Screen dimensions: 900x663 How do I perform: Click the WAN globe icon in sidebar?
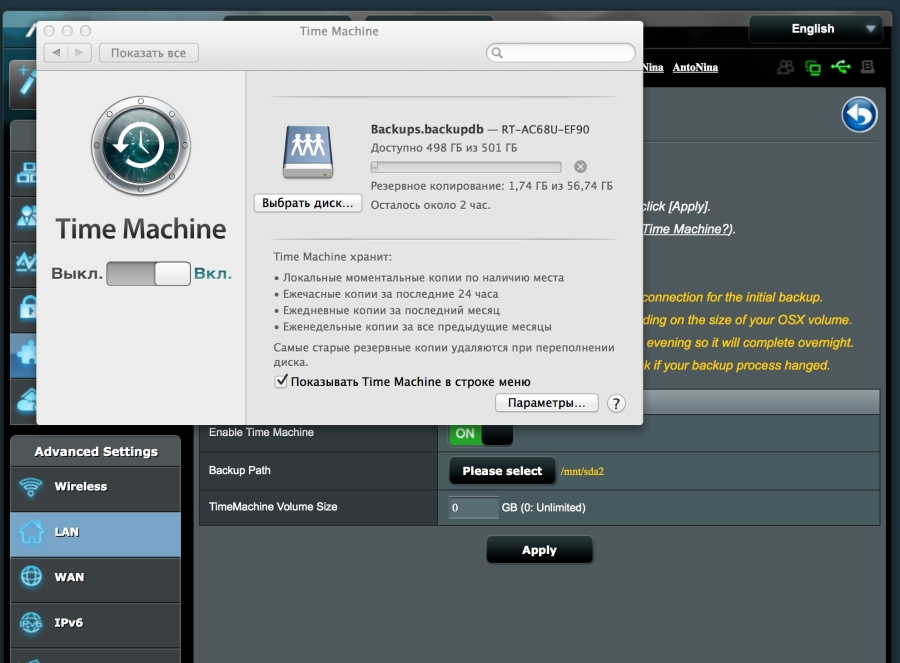pos(31,576)
